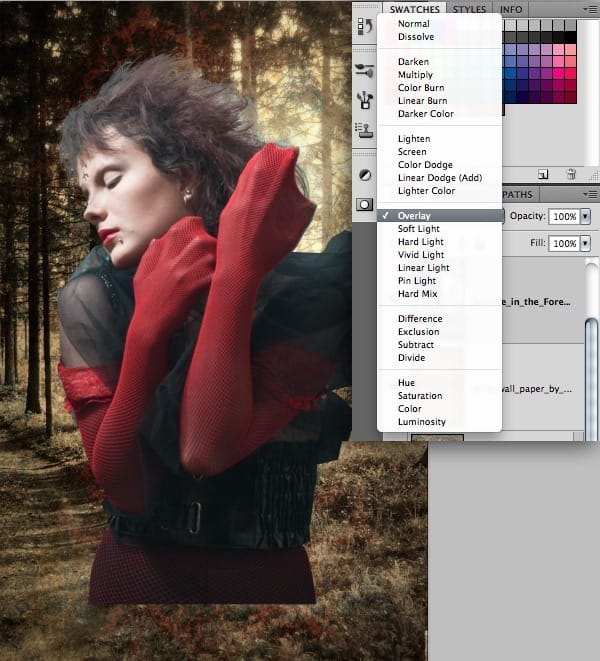
Task: Open the Brush Presets panel icon
Action: (365, 100)
